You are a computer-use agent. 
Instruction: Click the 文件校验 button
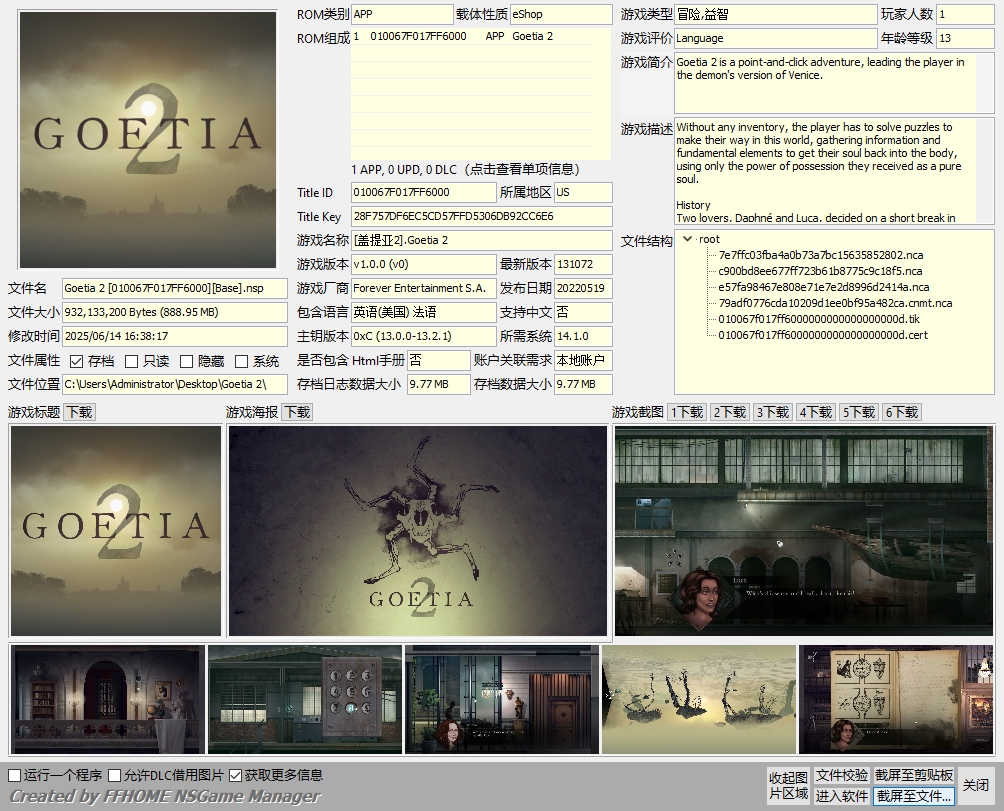coord(841,776)
